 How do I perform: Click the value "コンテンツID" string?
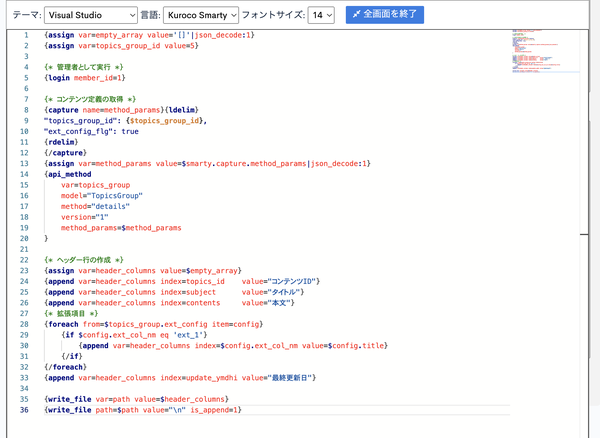click(x=293, y=282)
